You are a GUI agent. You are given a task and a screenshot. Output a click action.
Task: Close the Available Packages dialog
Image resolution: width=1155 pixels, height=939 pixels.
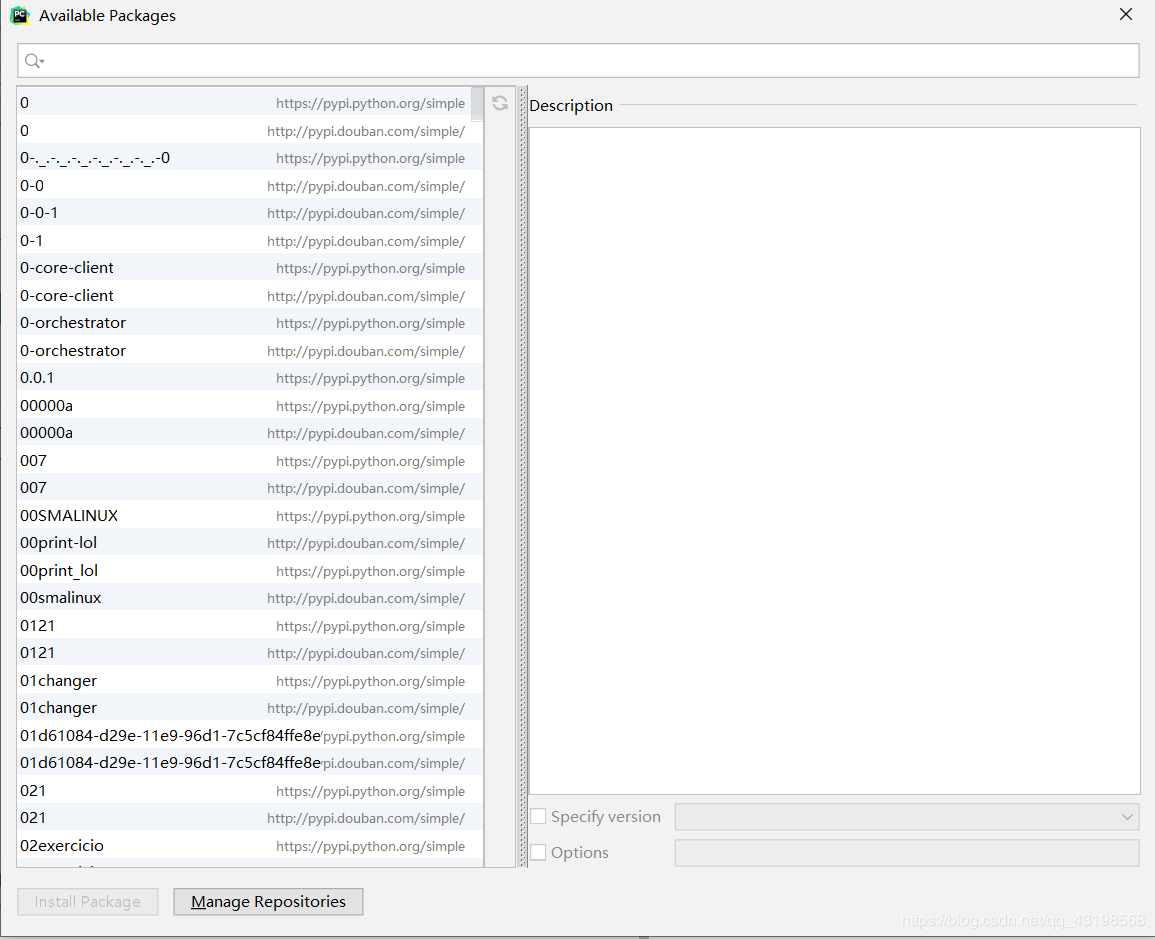pos(1126,15)
